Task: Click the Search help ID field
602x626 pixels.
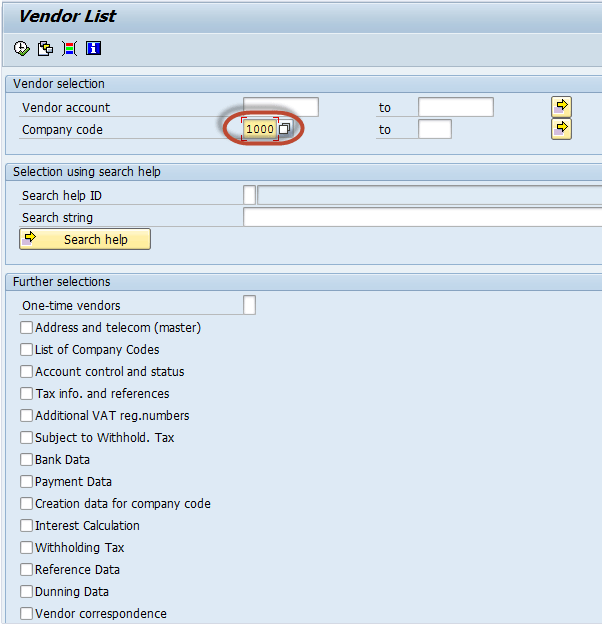Action: (250, 195)
